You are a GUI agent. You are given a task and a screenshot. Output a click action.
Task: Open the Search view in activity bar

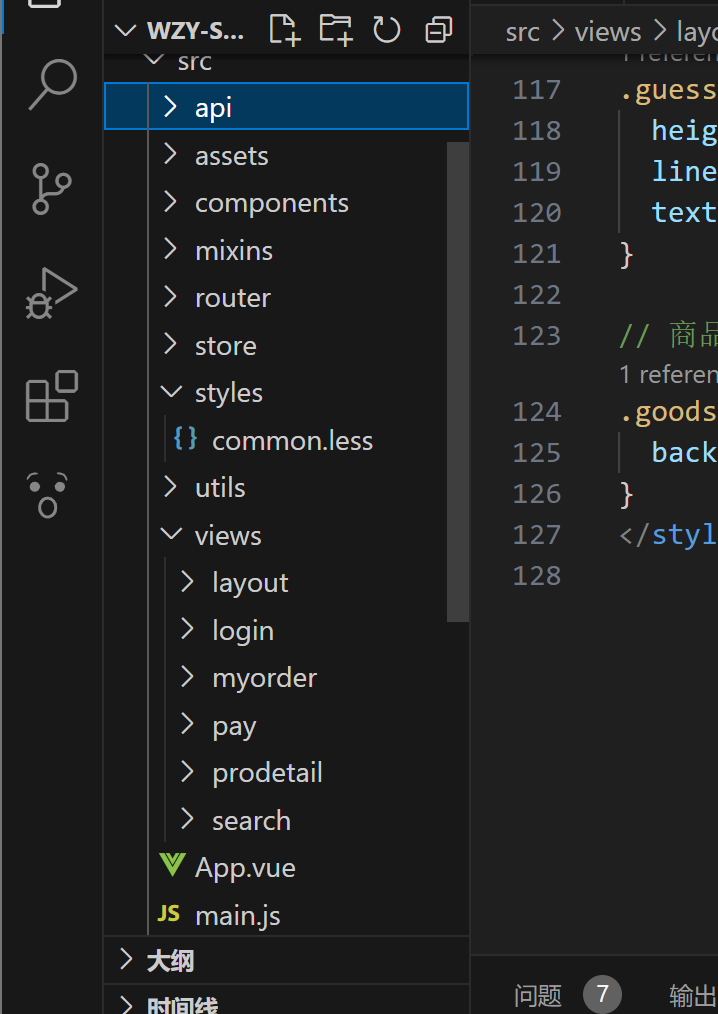point(52,84)
